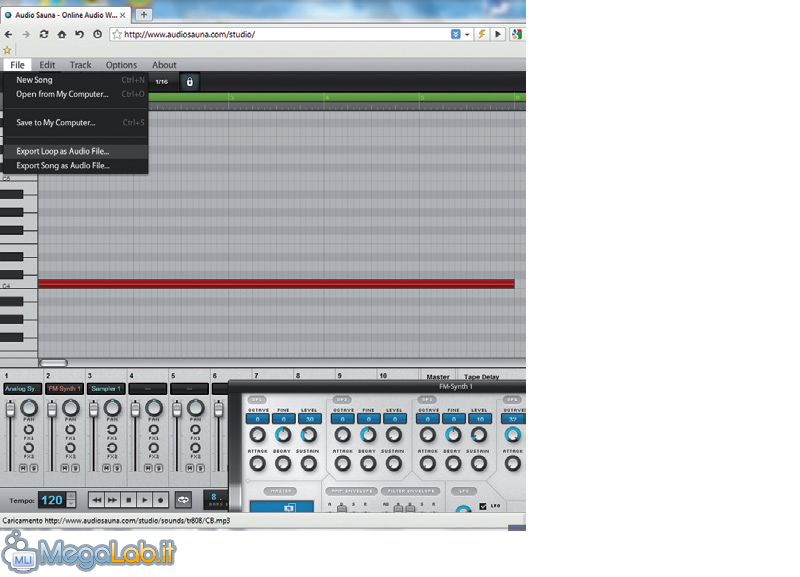Mute channel 5 with M button
This screenshot has width=800, height=577.
click(x=189, y=468)
